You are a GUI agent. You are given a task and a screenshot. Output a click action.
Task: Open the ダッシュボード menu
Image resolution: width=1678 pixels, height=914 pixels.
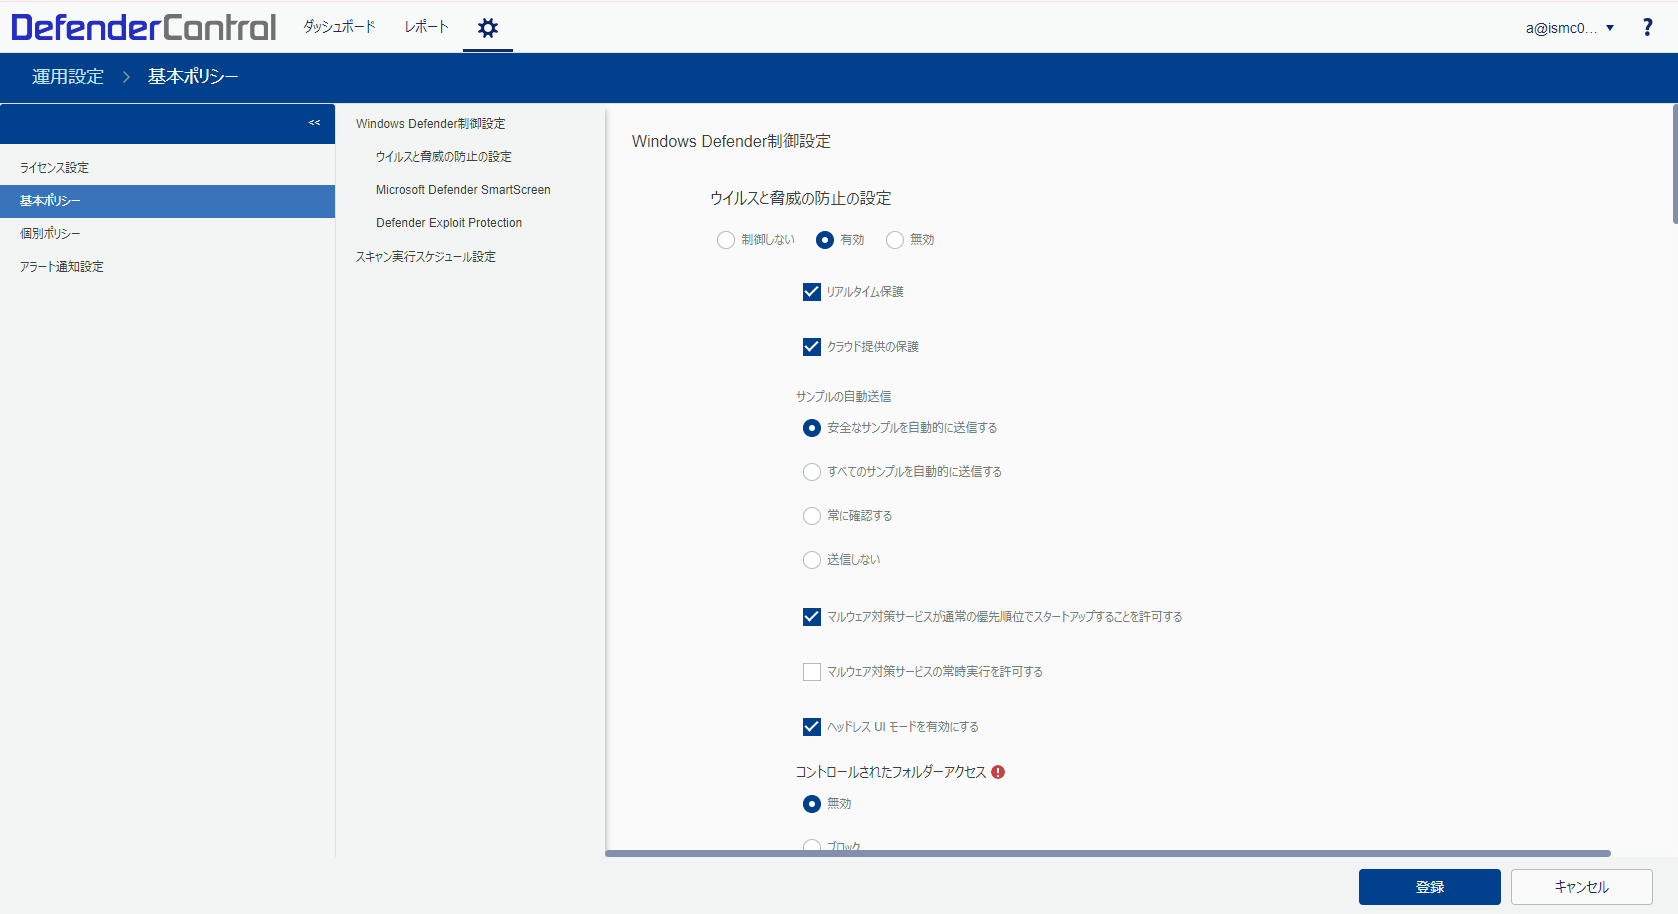coord(340,27)
